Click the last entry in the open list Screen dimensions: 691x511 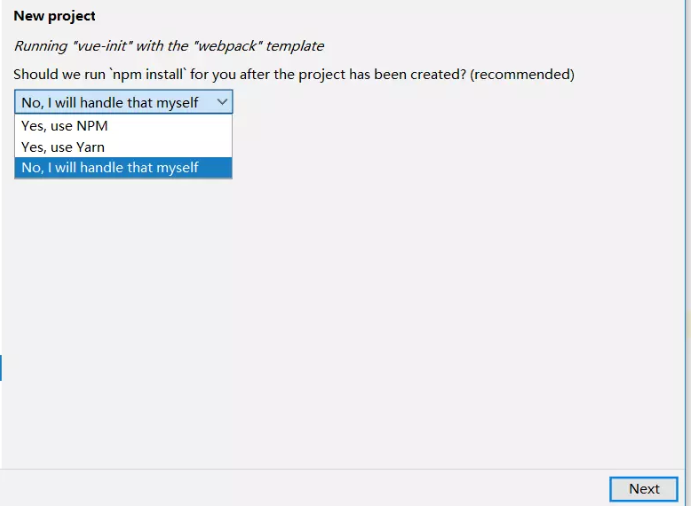pos(110,168)
